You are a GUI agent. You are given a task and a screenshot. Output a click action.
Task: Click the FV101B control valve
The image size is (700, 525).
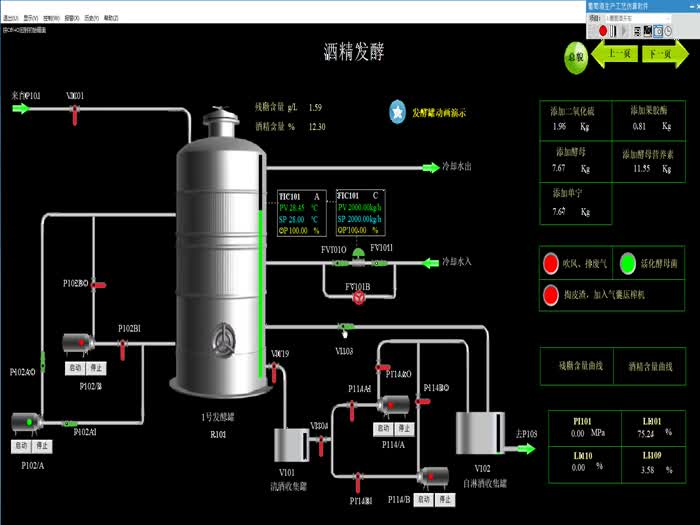[x=357, y=297]
